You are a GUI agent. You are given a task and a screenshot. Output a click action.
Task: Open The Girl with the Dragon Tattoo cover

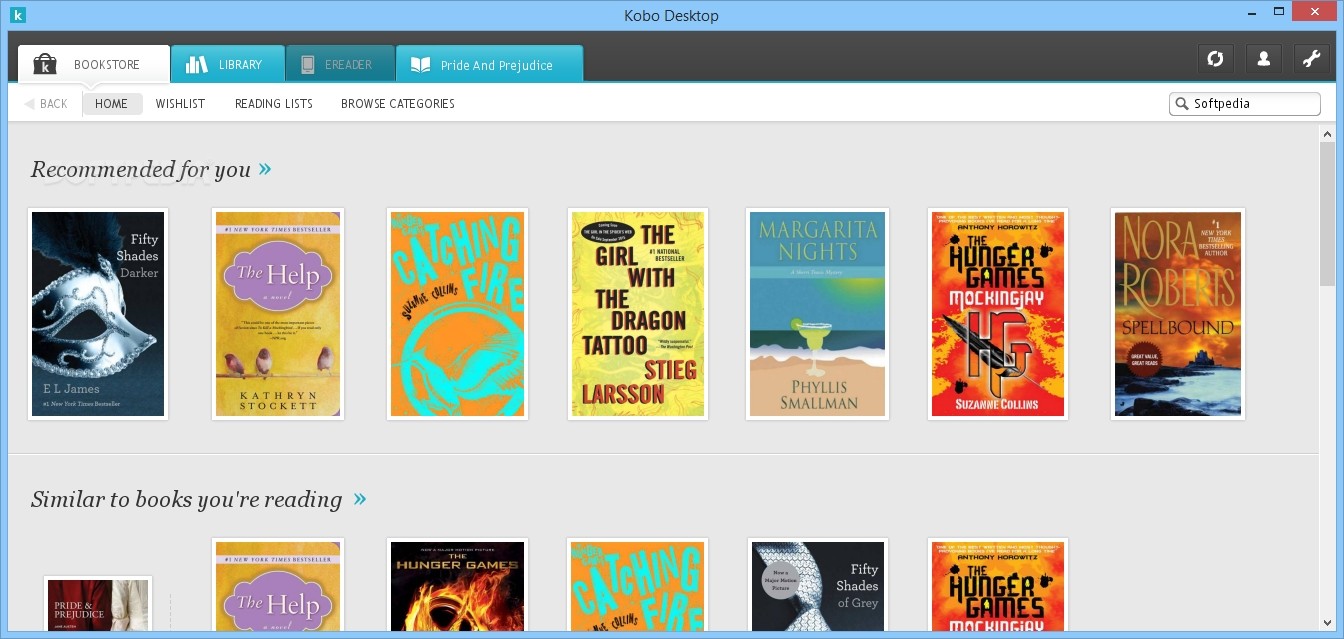638,314
